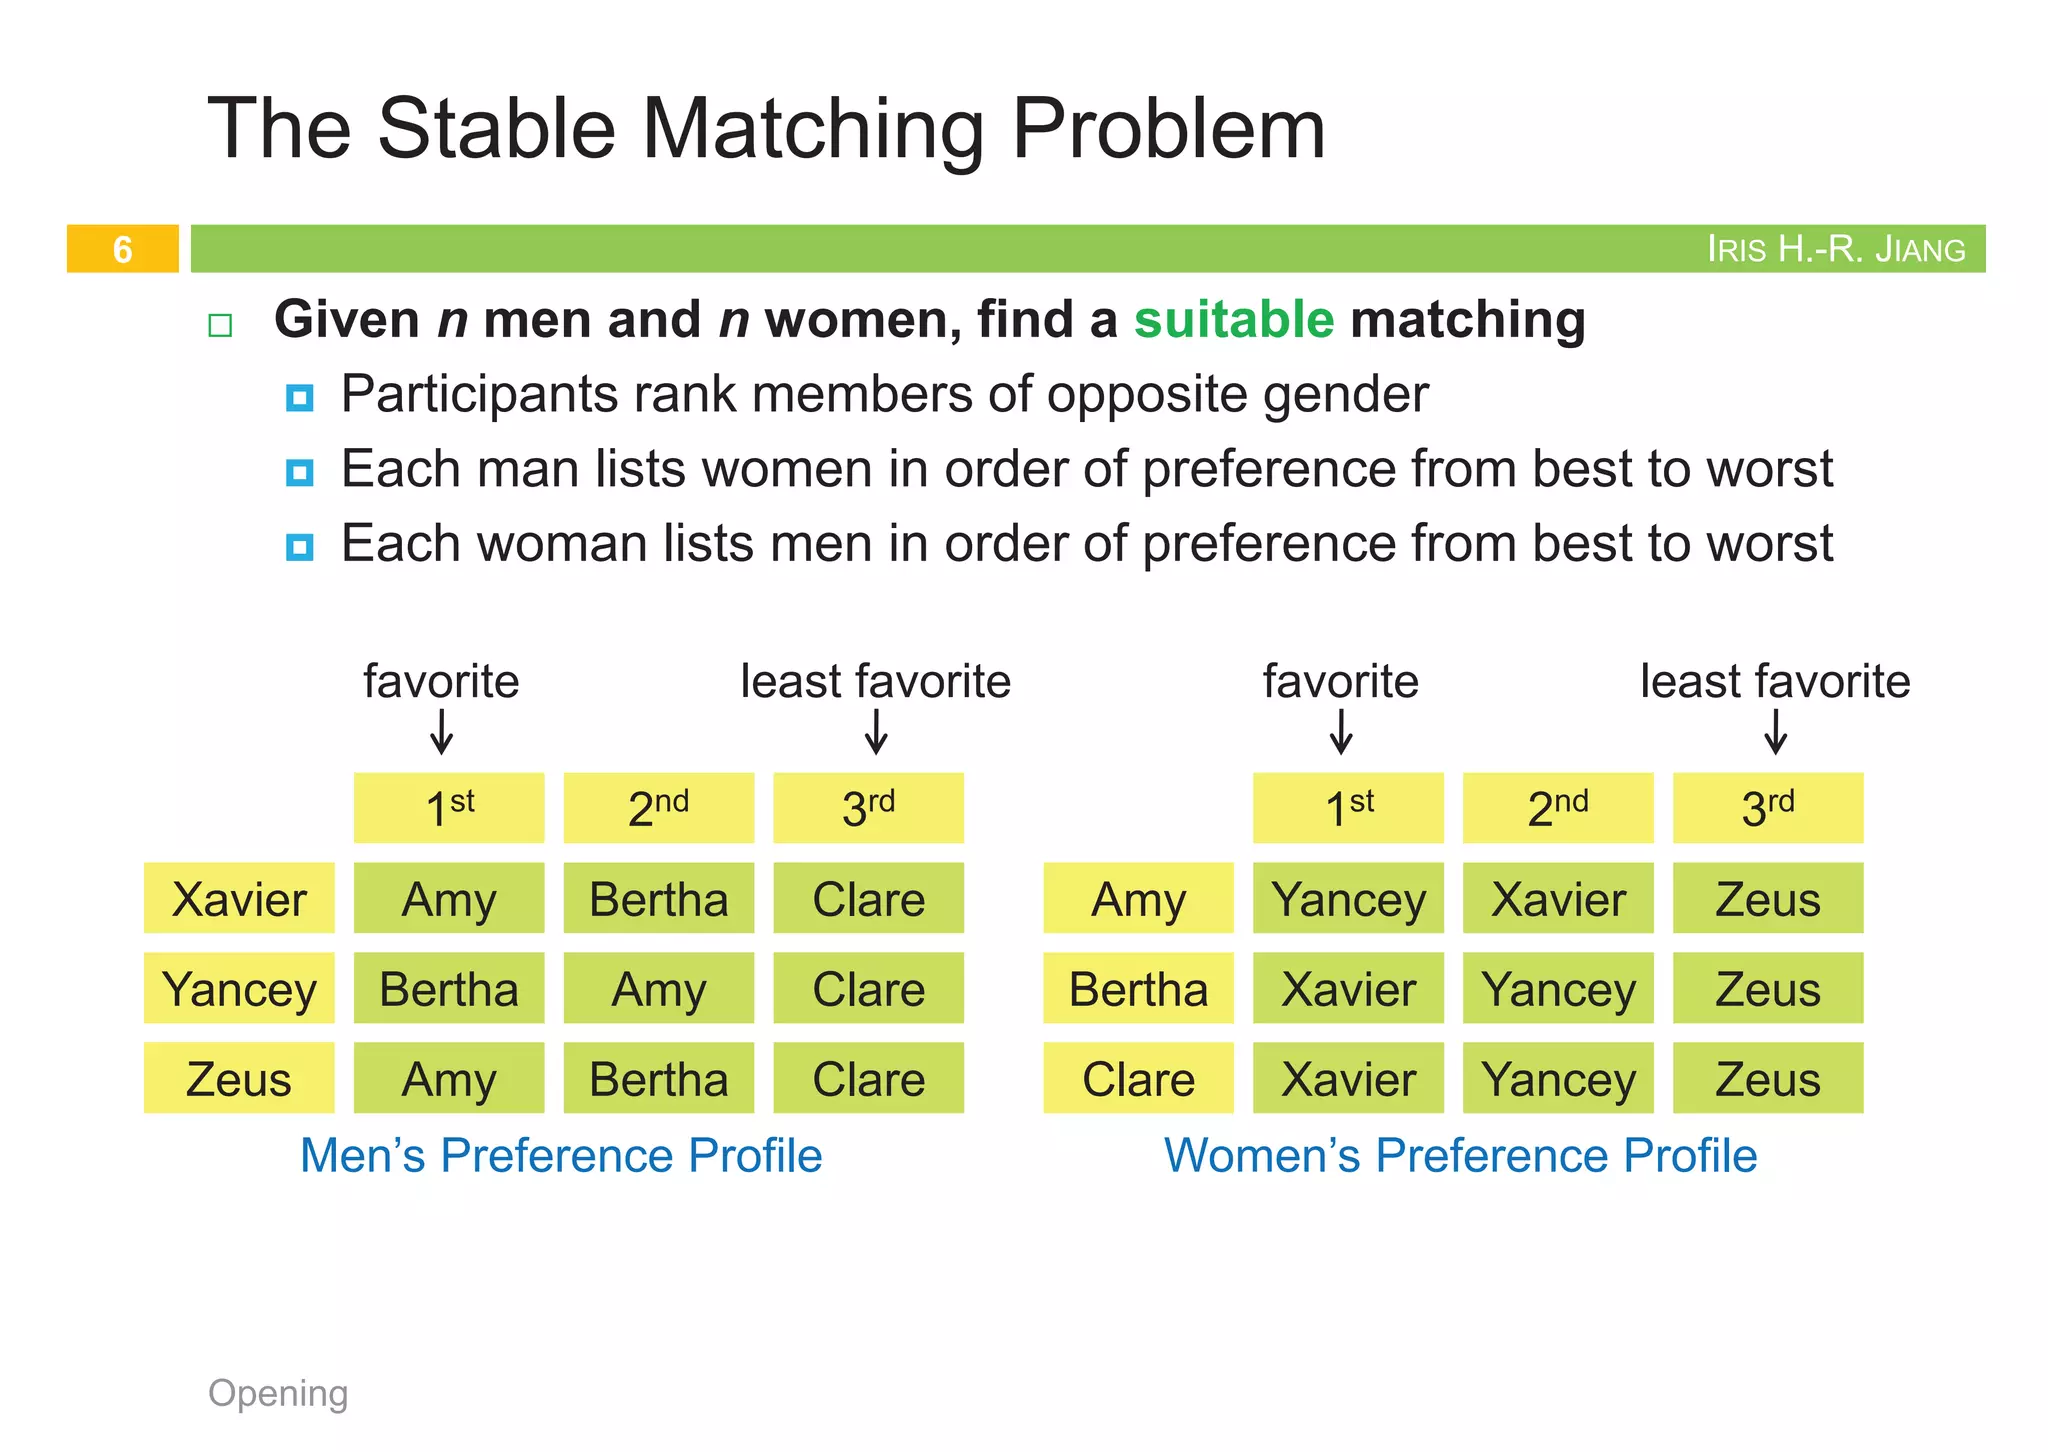Click the arrow under "favorite" in the men's table

coord(441,731)
